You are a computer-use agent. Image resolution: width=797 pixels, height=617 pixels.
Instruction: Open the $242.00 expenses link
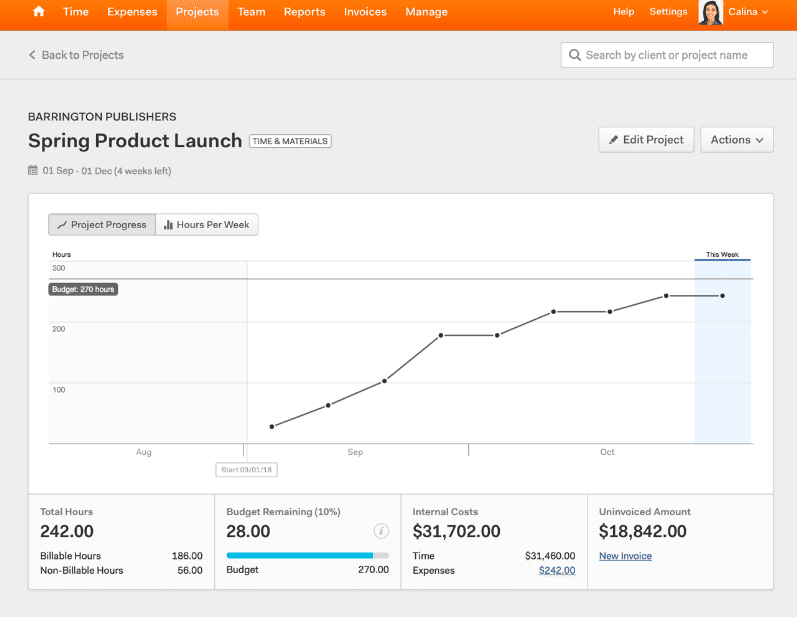[x=556, y=570]
